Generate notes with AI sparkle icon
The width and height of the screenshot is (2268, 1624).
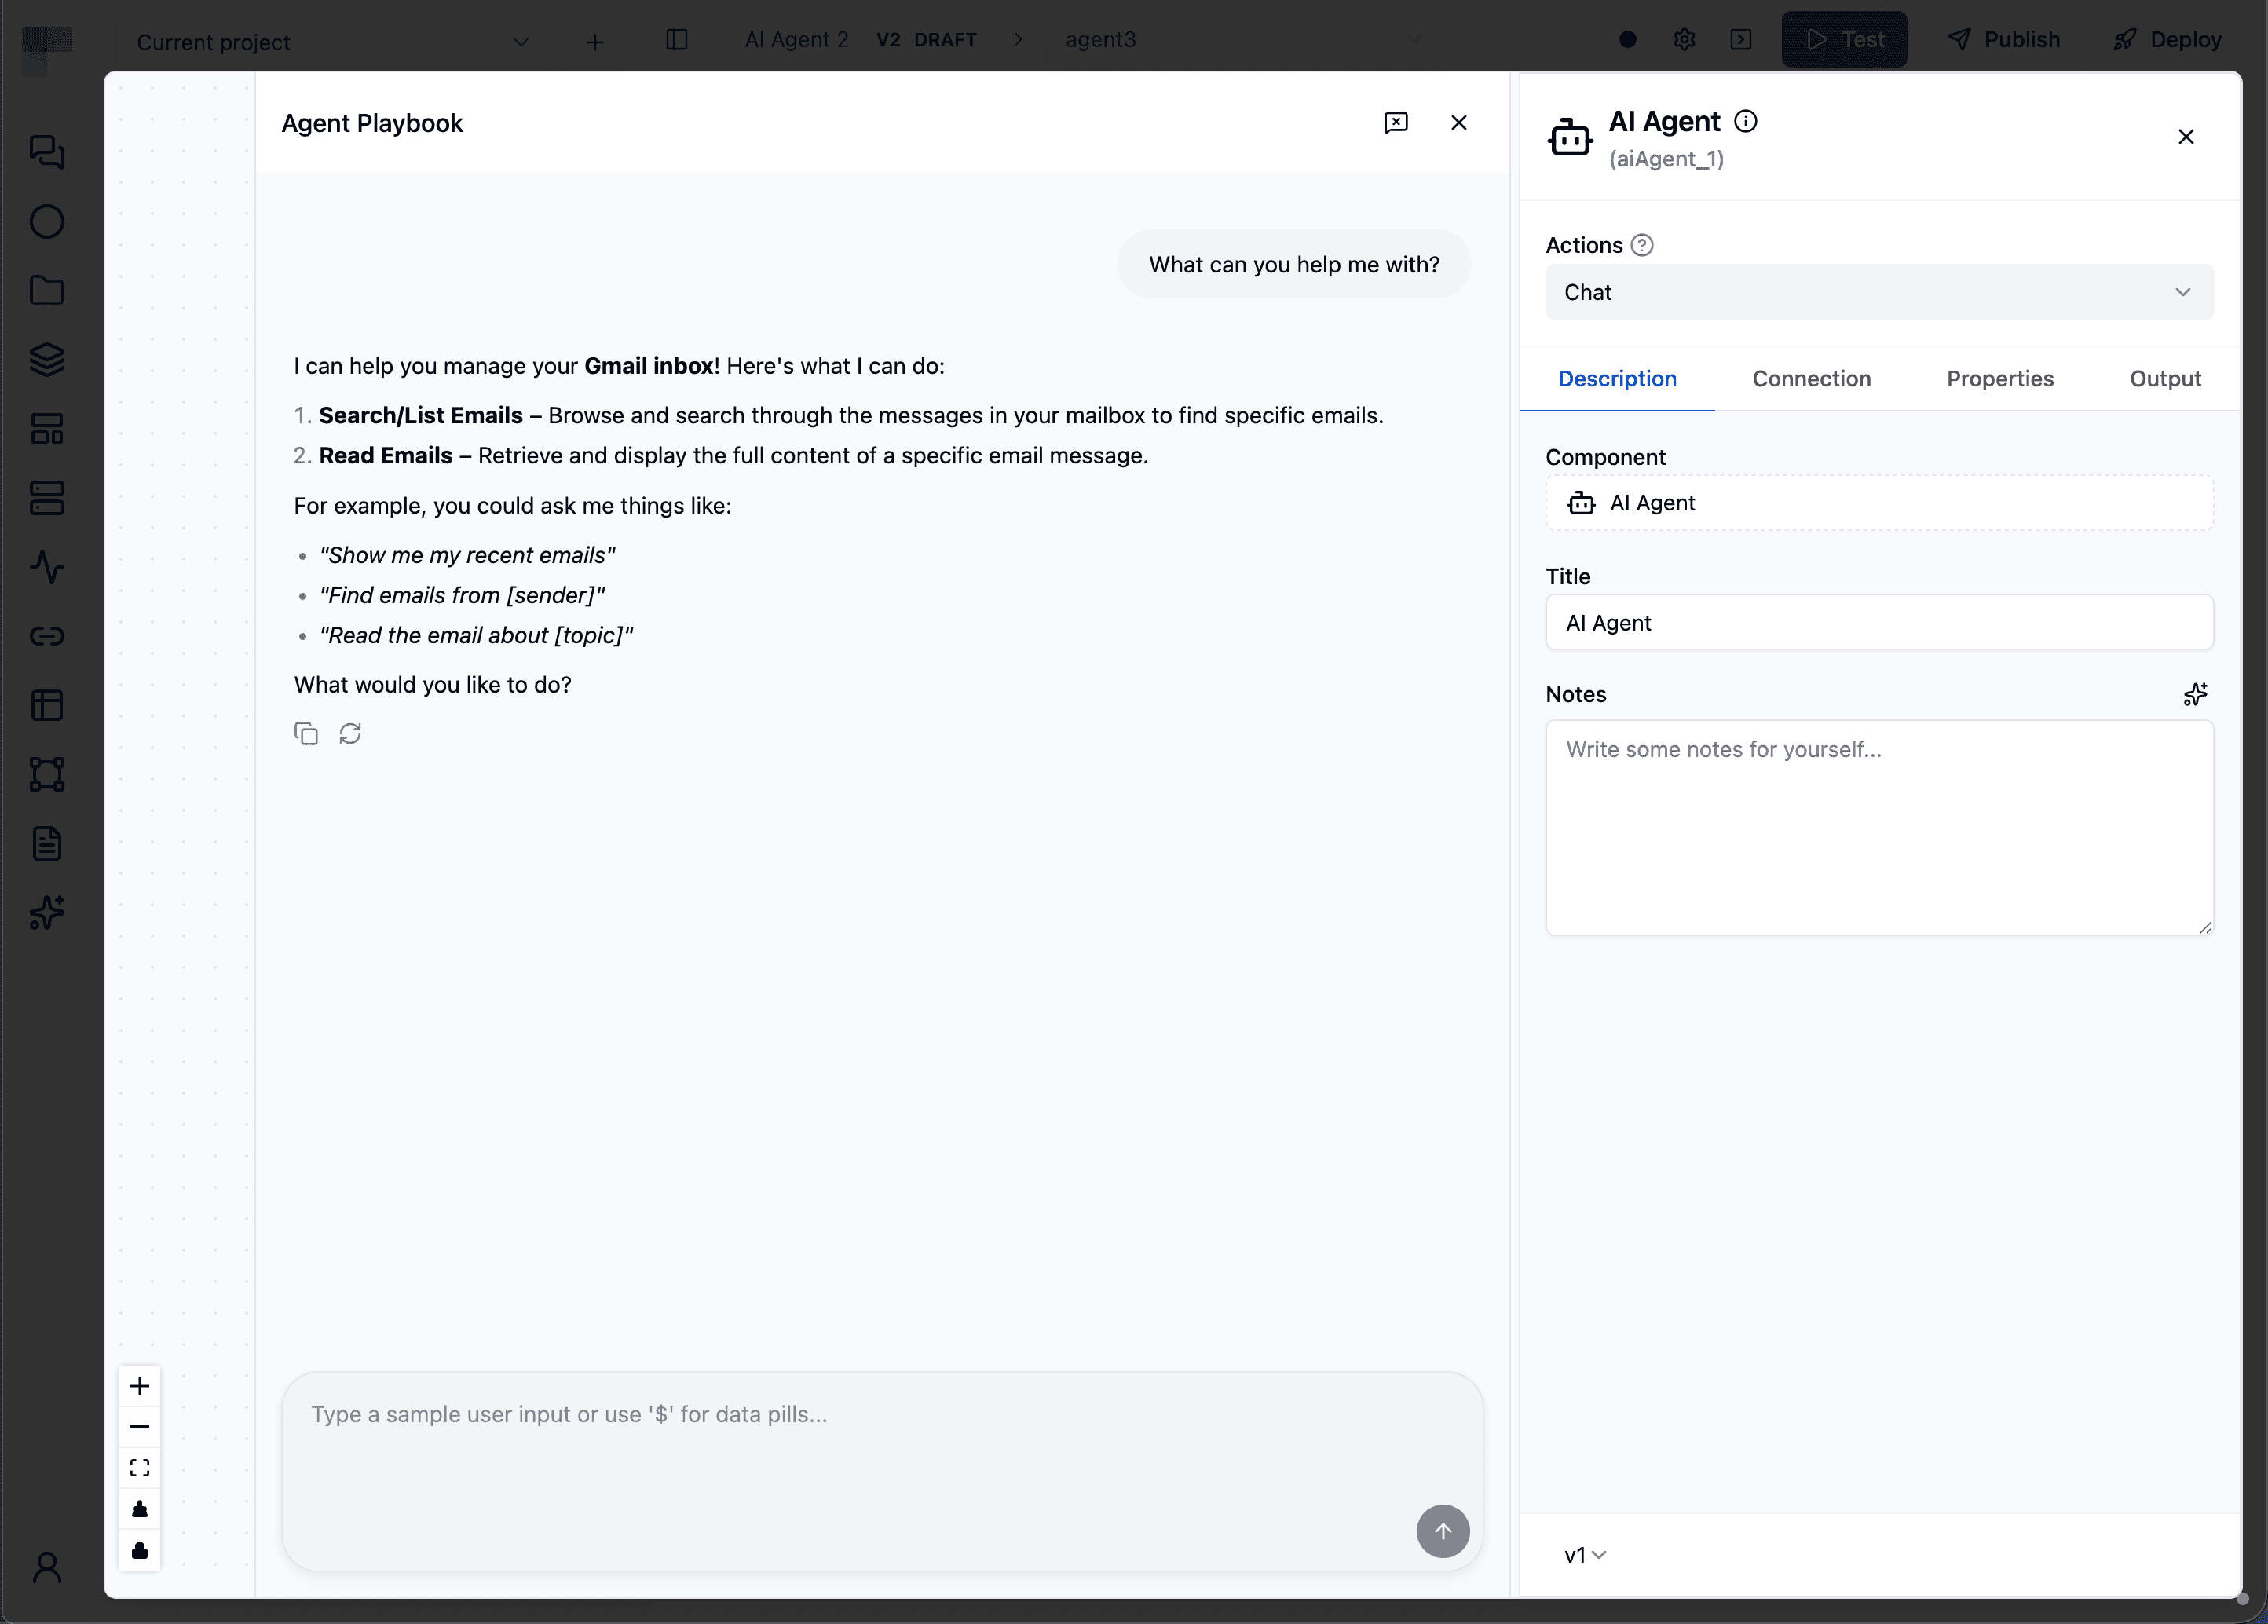click(2196, 694)
